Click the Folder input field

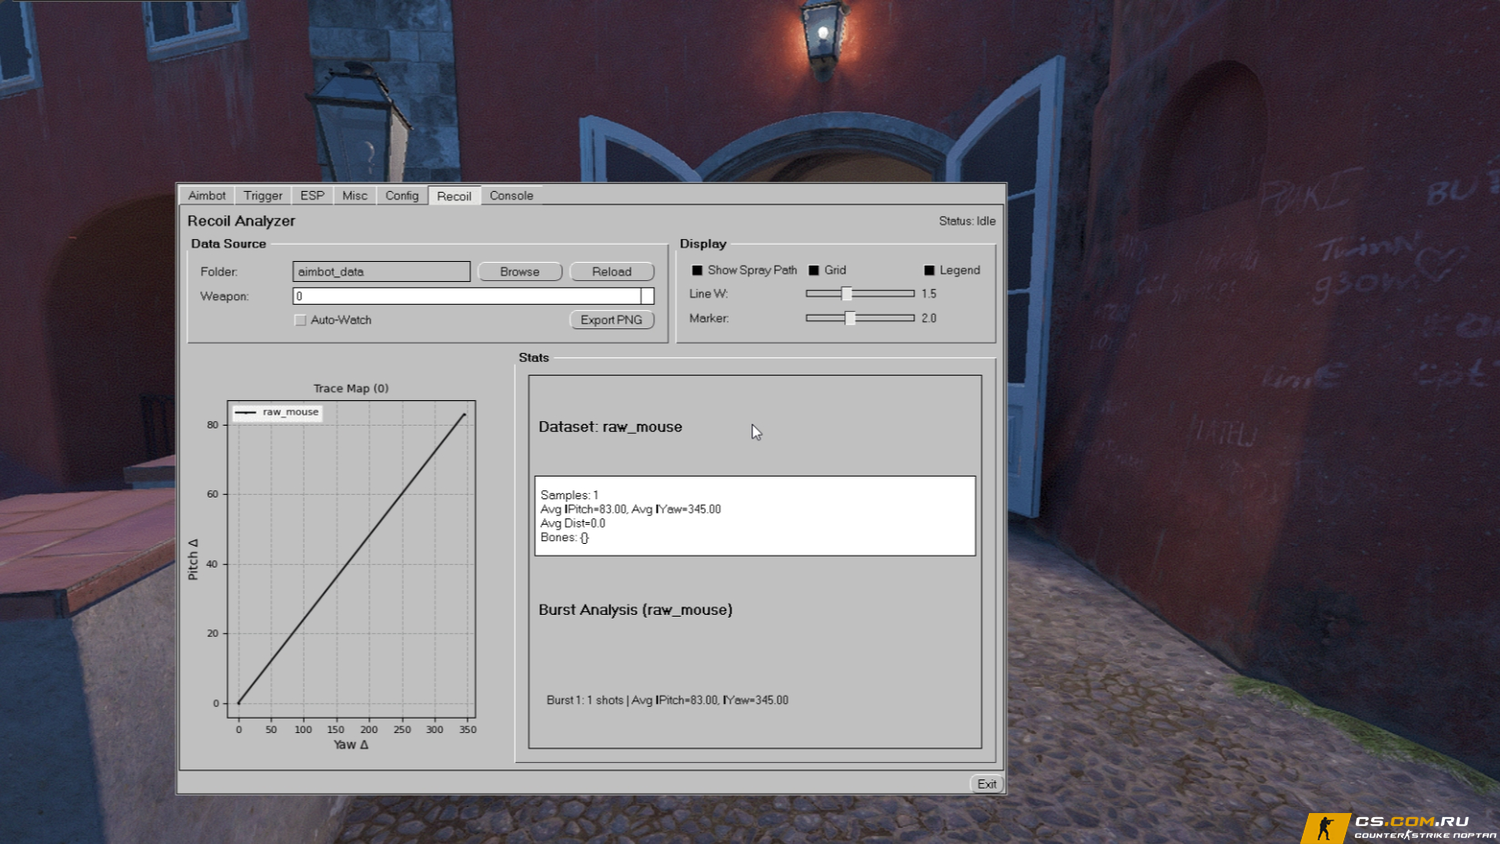381,272
